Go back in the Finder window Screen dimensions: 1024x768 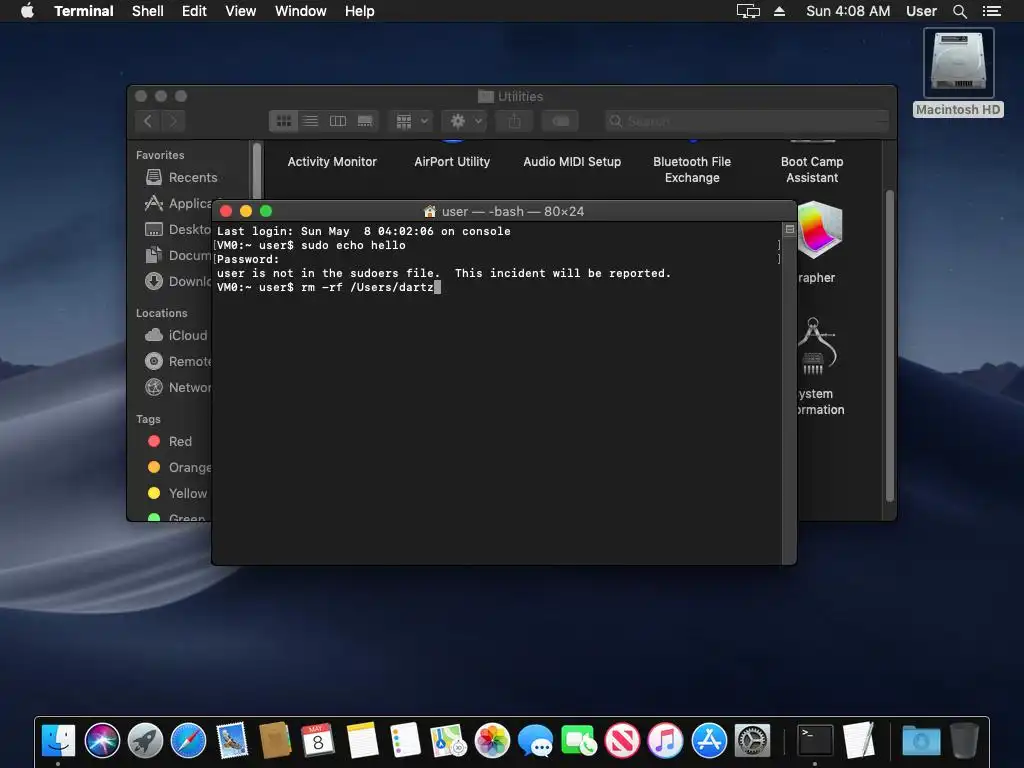coord(148,121)
